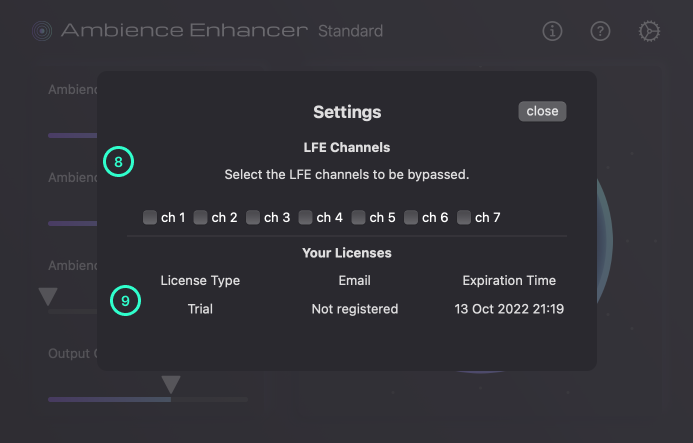Click the settings gear icon
This screenshot has width=693, height=443.
[649, 31]
